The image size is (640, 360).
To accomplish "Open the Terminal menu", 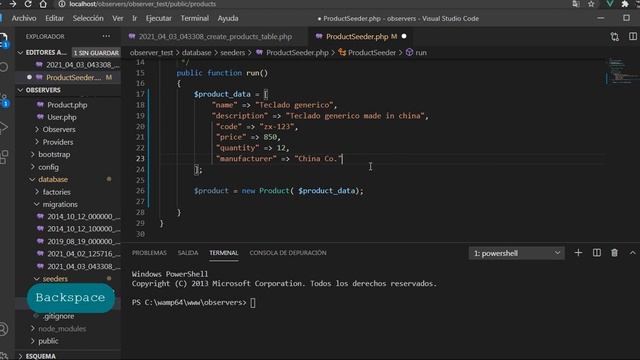I will pyautogui.click(x=195, y=18).
